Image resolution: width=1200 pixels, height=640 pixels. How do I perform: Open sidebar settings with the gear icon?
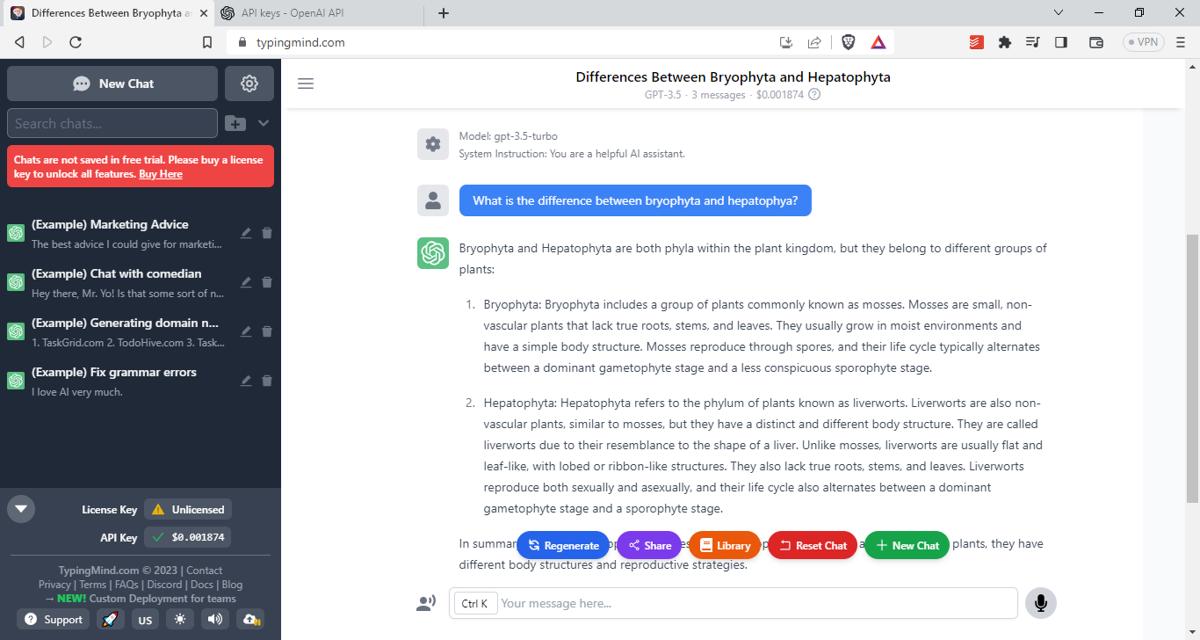coord(248,83)
